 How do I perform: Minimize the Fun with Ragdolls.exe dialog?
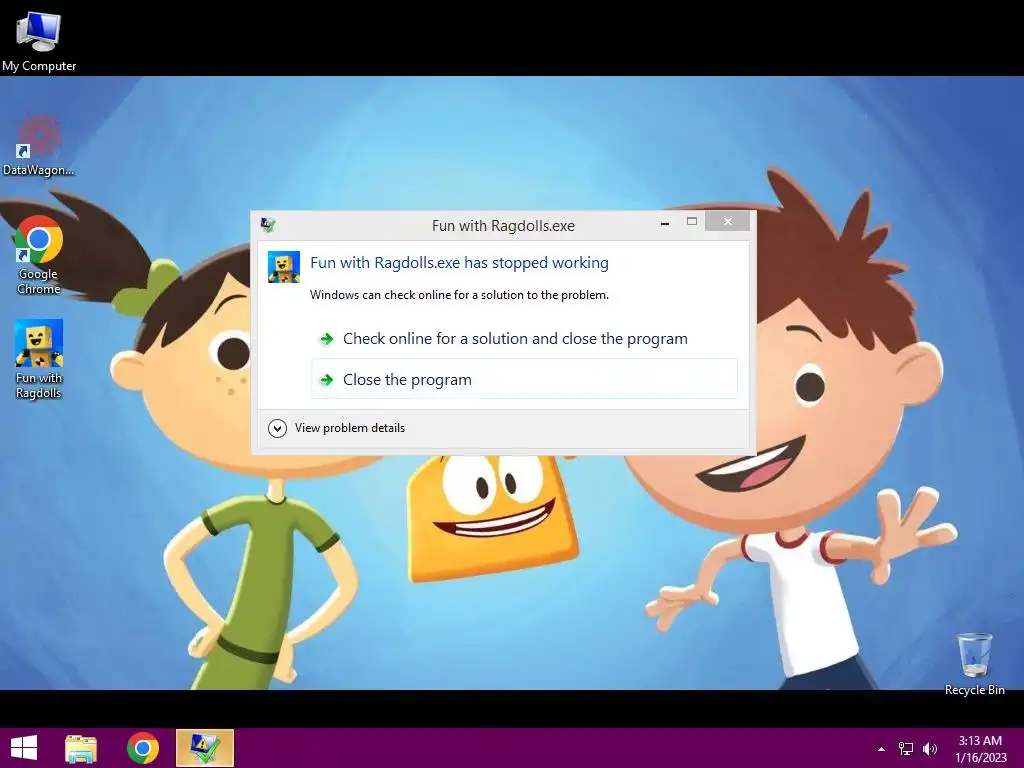point(665,222)
